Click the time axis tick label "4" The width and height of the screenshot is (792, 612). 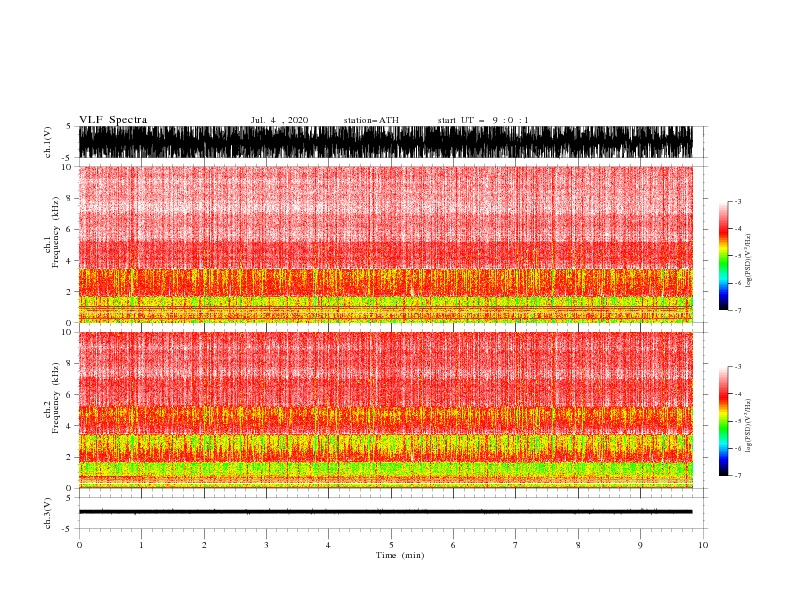[x=328, y=545]
